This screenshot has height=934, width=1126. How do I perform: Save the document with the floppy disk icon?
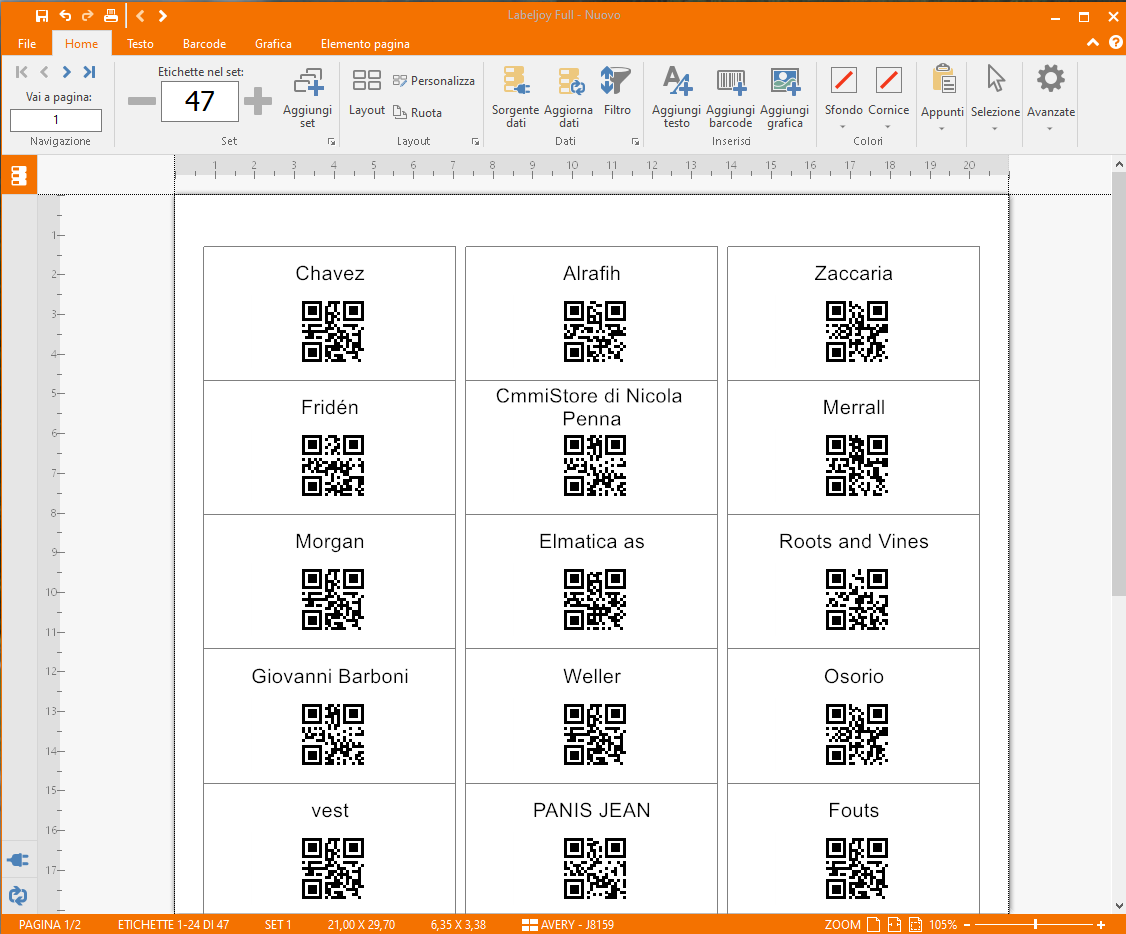(x=42, y=16)
